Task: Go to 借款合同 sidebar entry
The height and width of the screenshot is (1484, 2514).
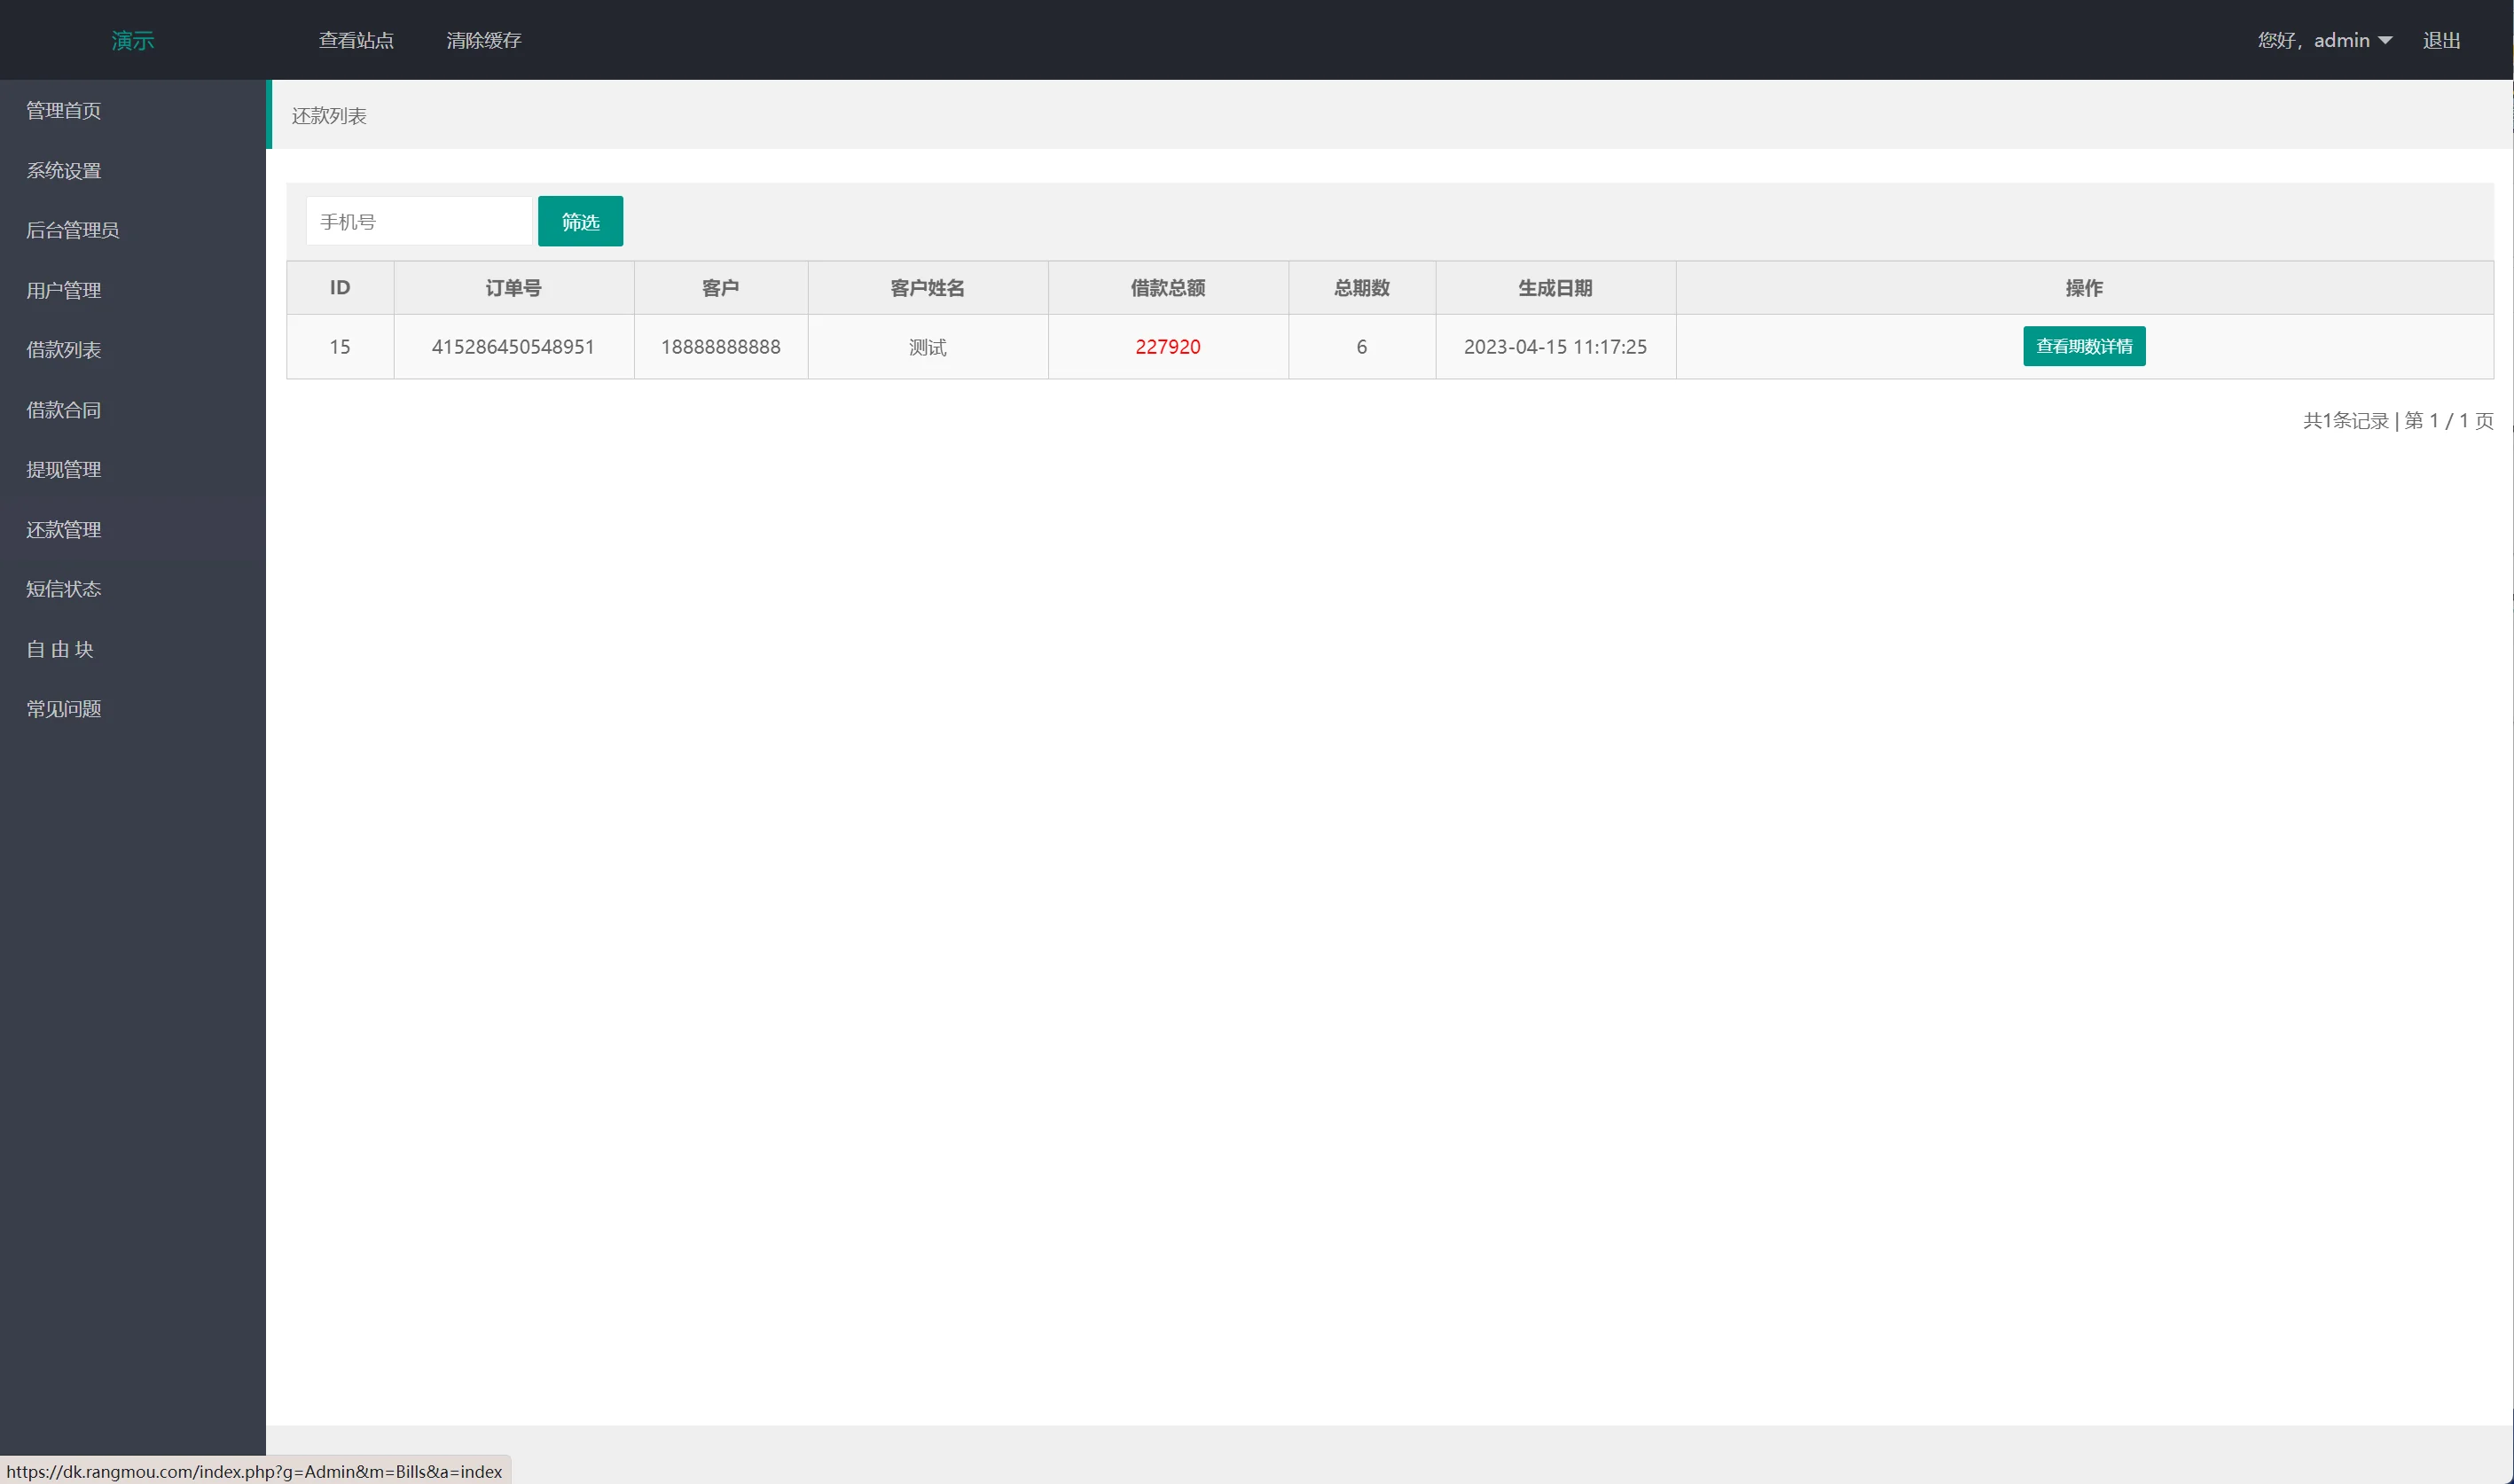Action: (64, 410)
